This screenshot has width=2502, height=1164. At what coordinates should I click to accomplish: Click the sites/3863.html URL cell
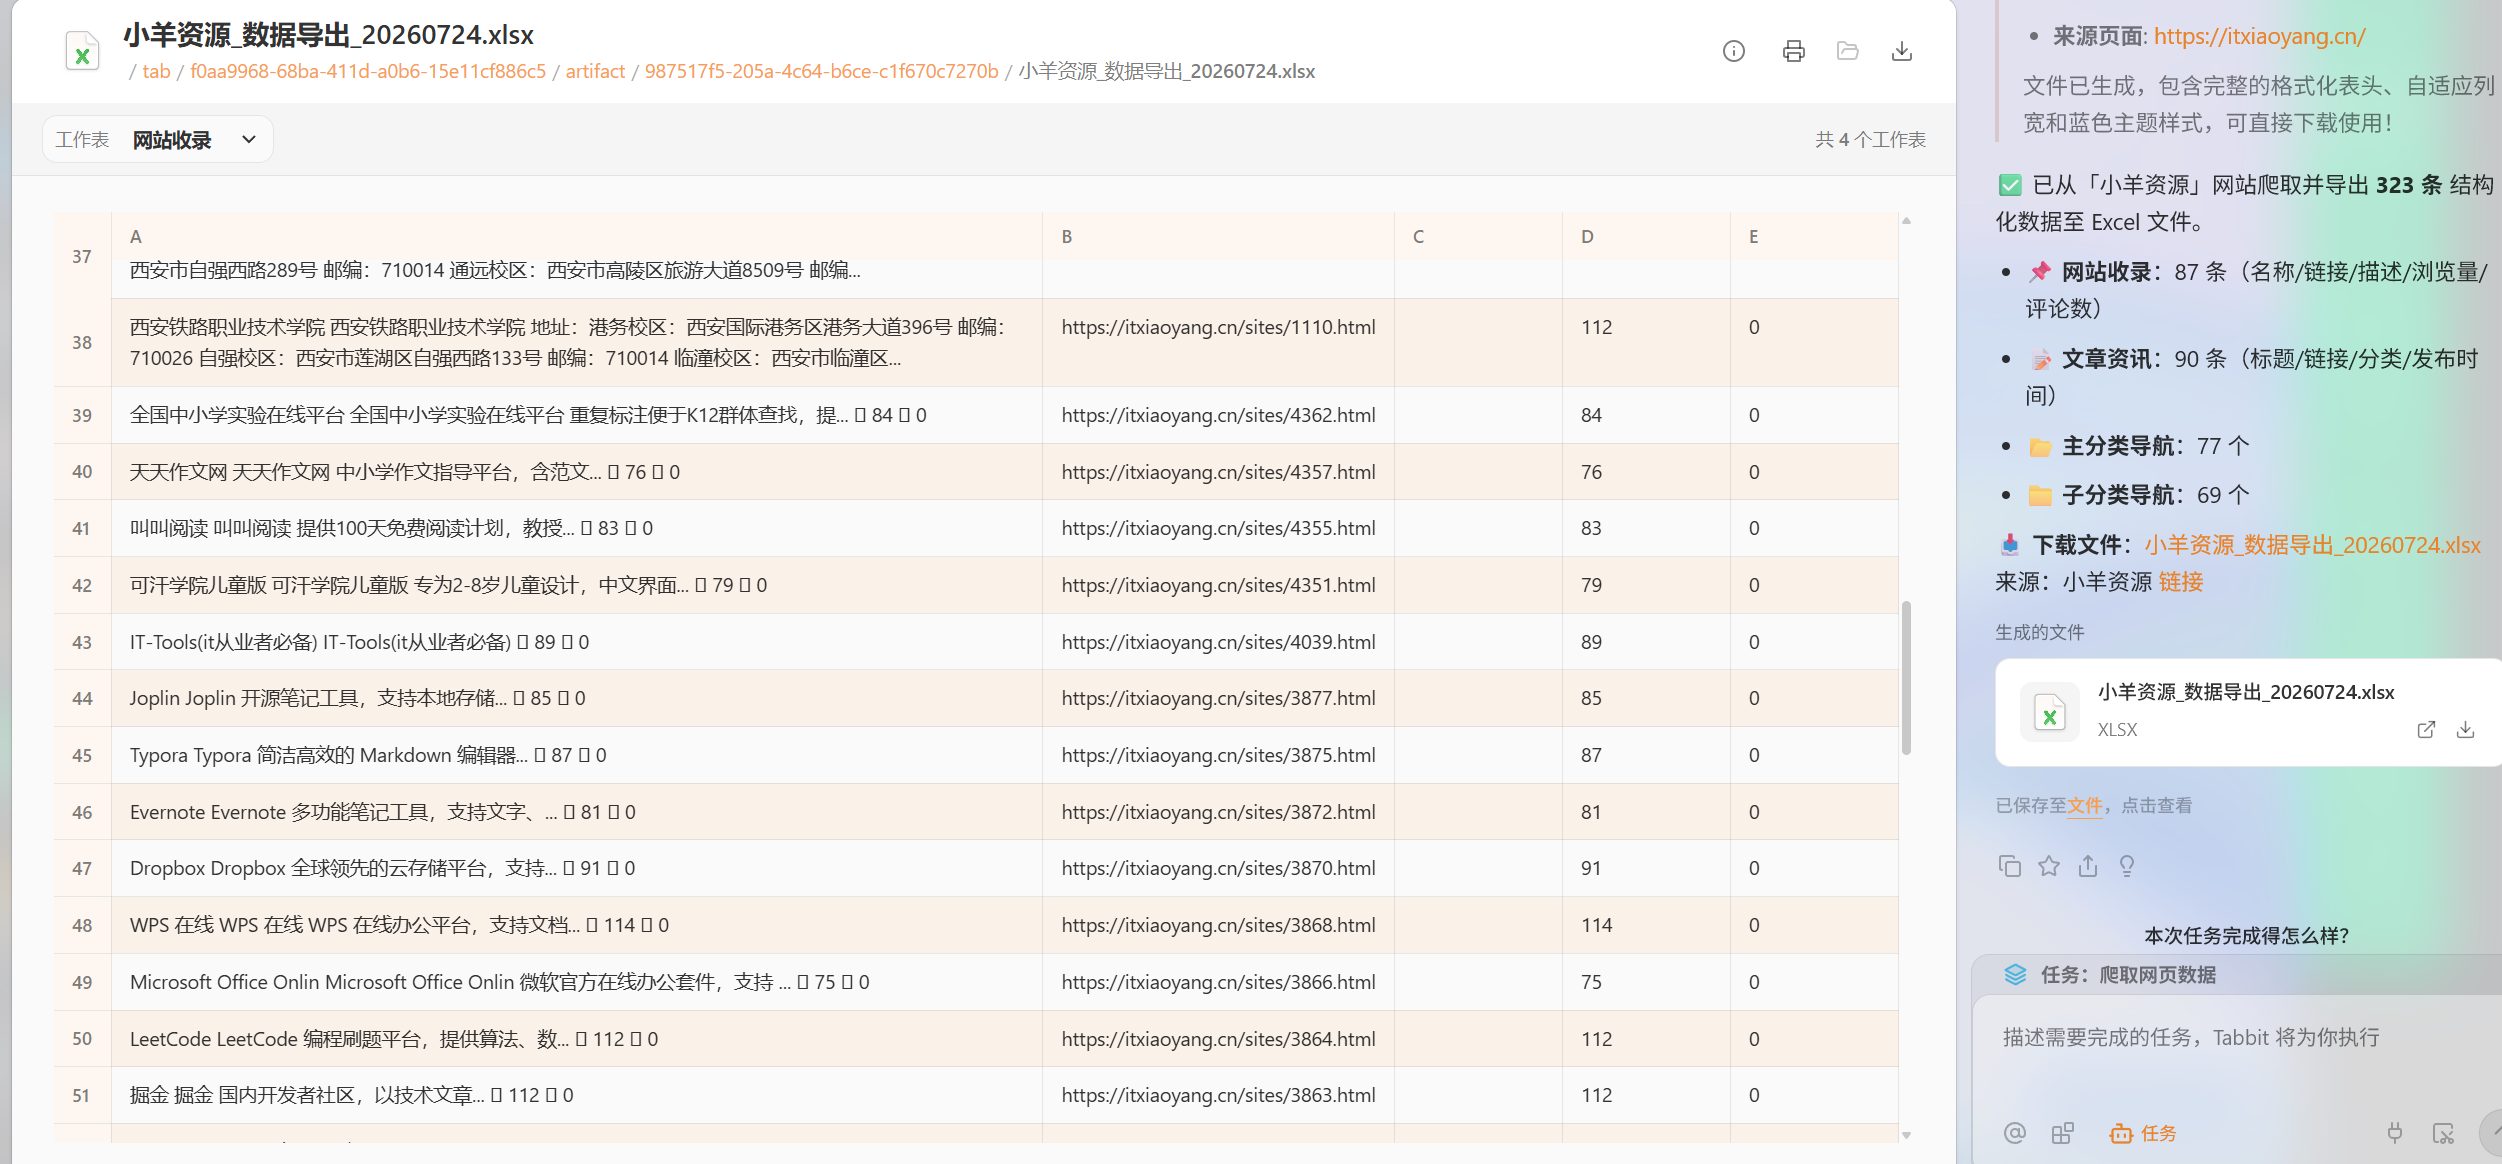pyautogui.click(x=1218, y=1095)
